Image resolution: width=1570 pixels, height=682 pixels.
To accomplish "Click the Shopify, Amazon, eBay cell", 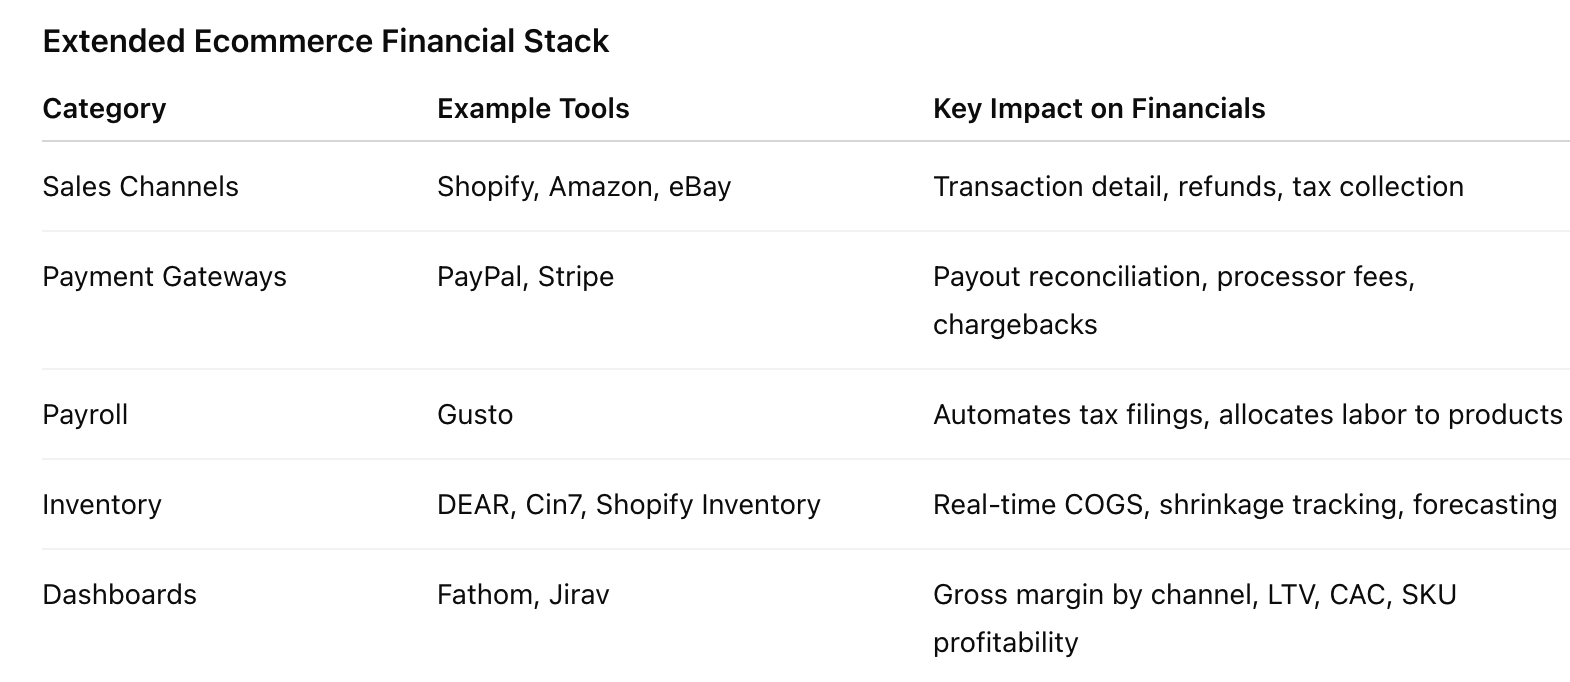I will click(x=583, y=187).
